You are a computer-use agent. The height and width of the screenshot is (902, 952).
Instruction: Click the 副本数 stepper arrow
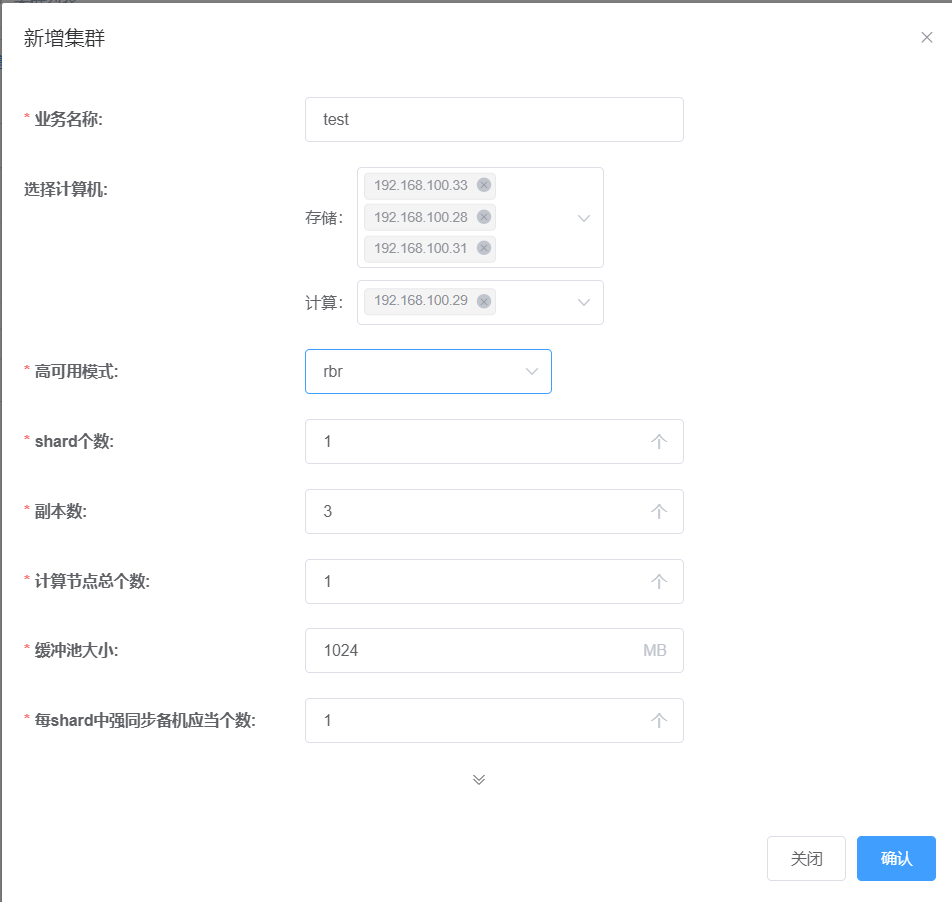tap(659, 512)
